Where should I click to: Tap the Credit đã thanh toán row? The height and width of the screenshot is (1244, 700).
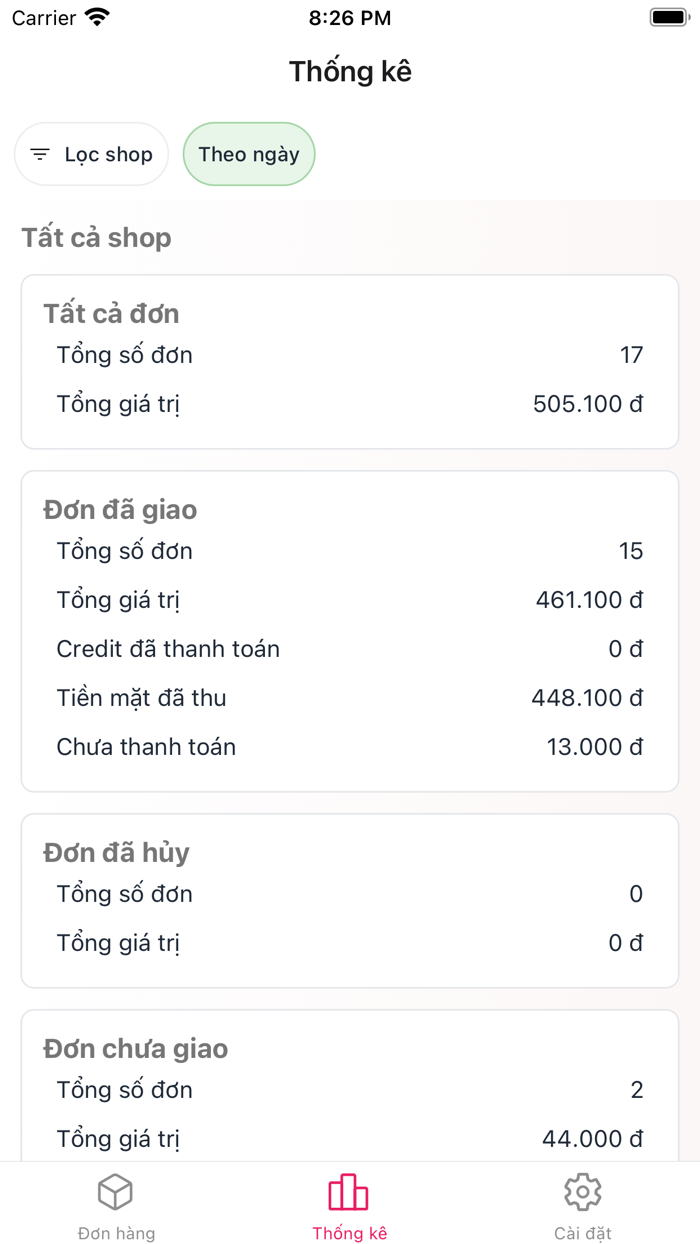pyautogui.click(x=350, y=649)
